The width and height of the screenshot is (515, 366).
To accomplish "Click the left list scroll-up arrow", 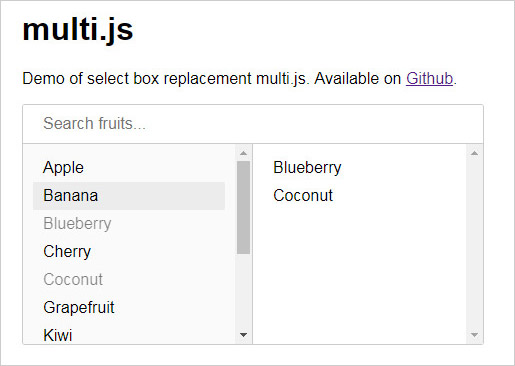I will pos(243,153).
